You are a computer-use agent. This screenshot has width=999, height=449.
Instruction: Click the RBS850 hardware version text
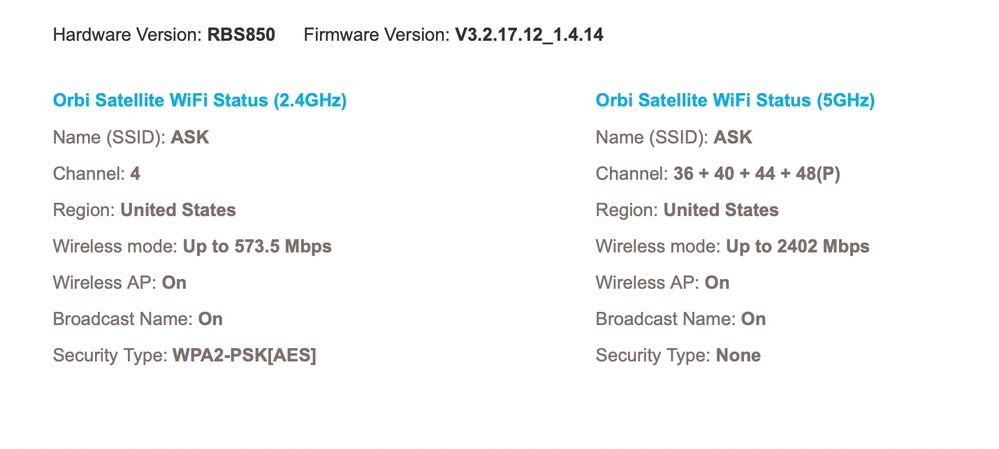[x=241, y=35]
